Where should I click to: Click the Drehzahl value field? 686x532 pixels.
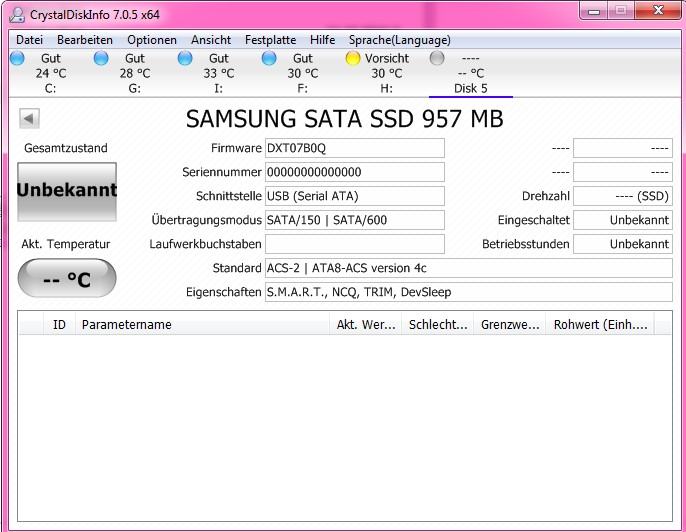point(623,196)
